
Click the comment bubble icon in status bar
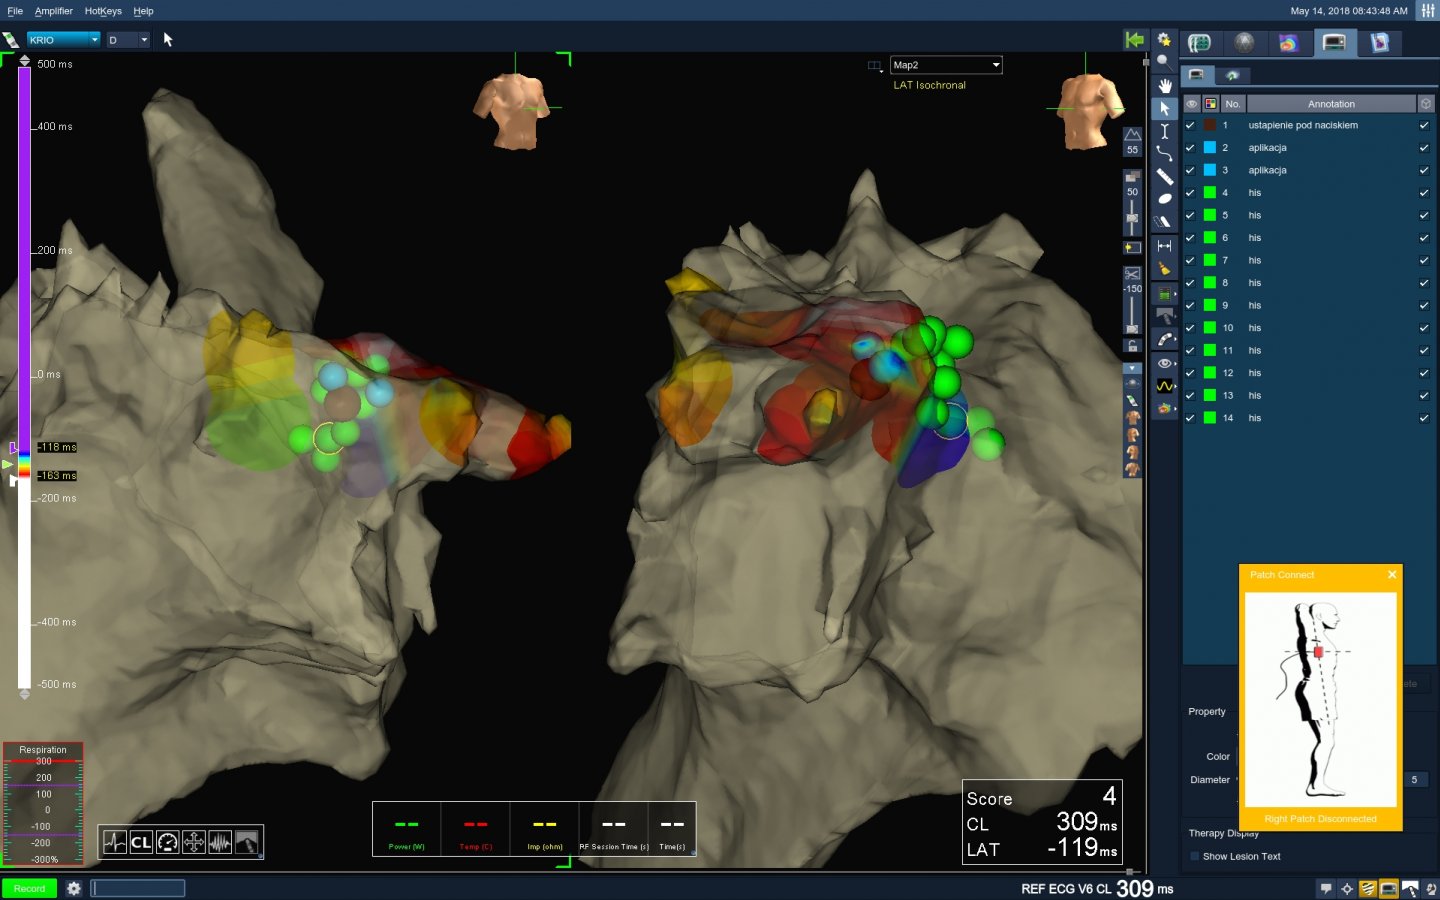(x=1326, y=888)
